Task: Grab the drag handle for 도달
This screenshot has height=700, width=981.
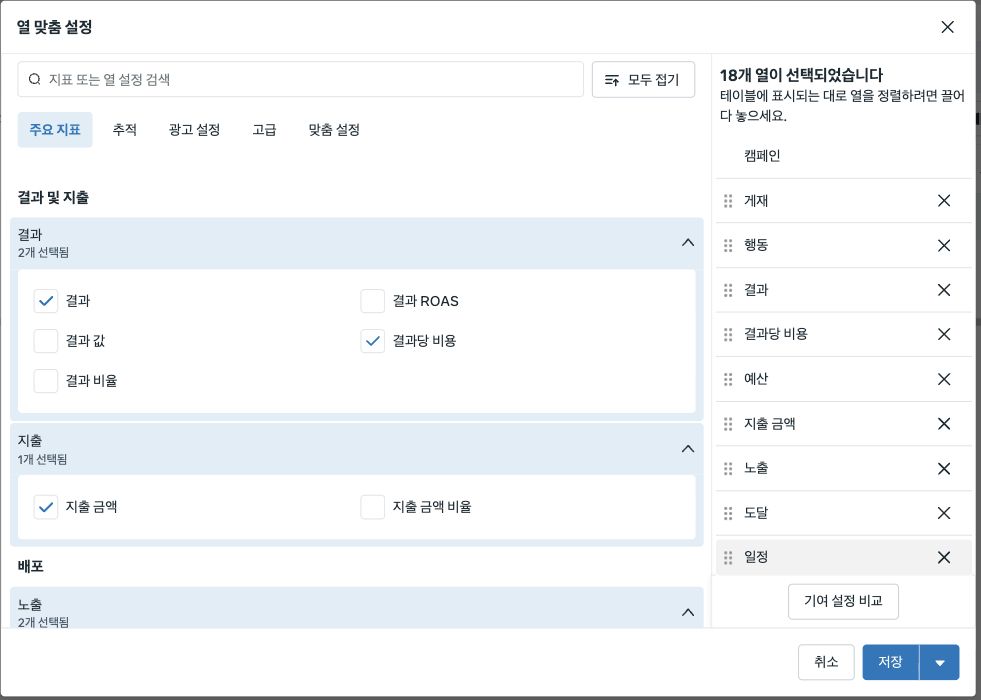Action: click(x=728, y=513)
